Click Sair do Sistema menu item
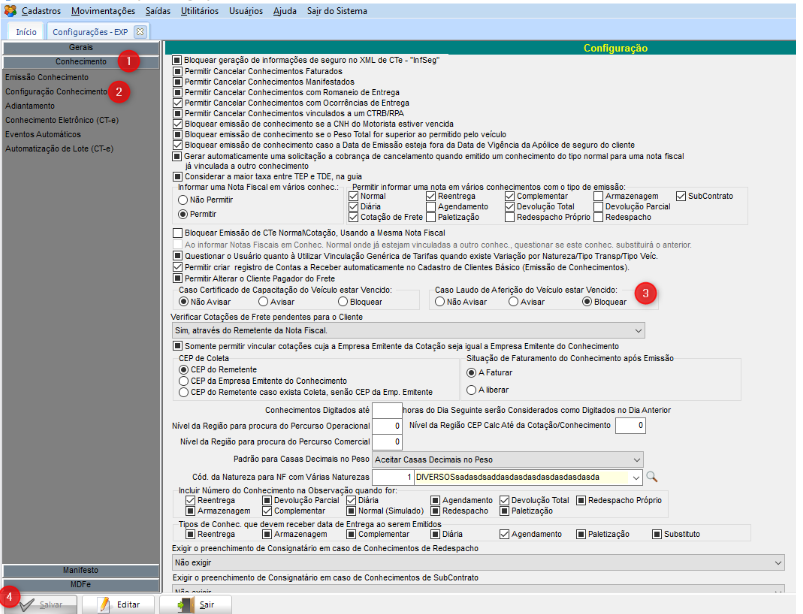803x614 pixels. [x=337, y=11]
